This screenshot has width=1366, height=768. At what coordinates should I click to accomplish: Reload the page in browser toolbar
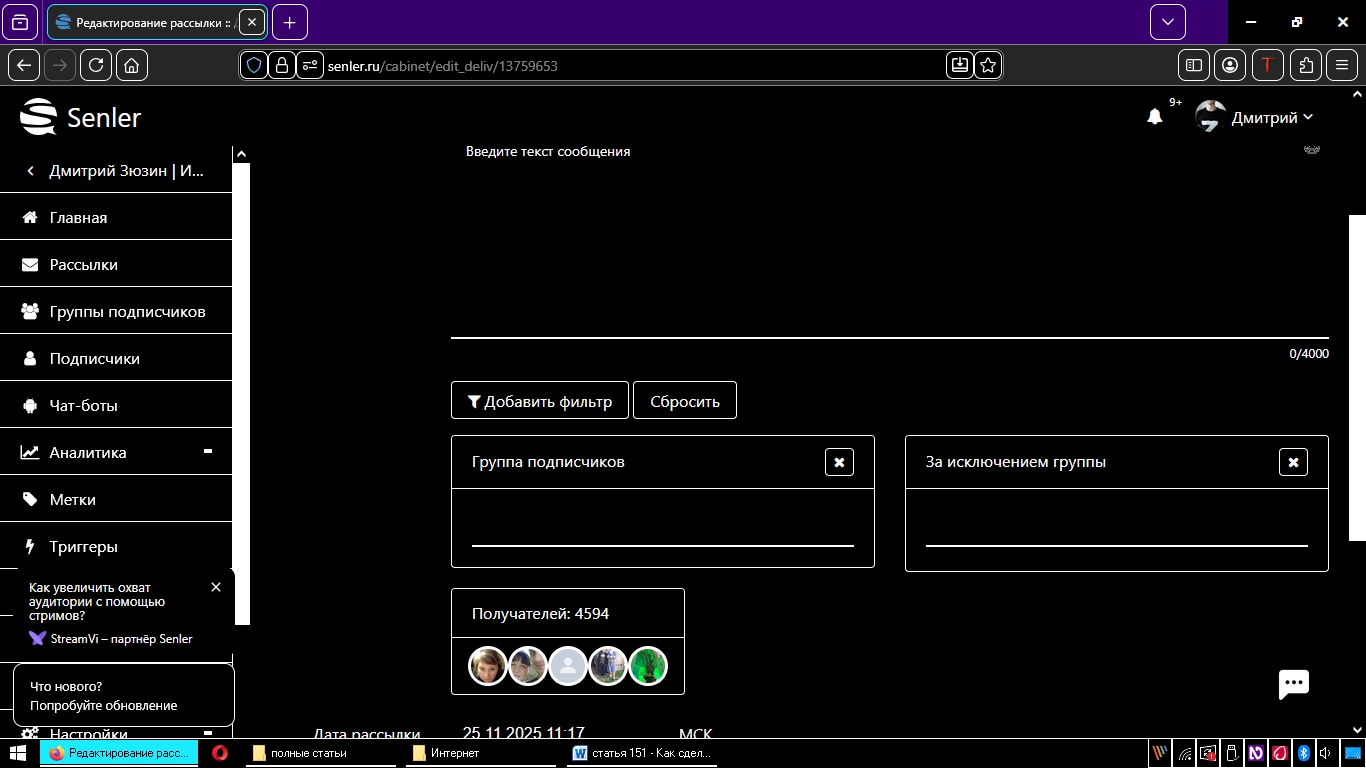(x=96, y=65)
